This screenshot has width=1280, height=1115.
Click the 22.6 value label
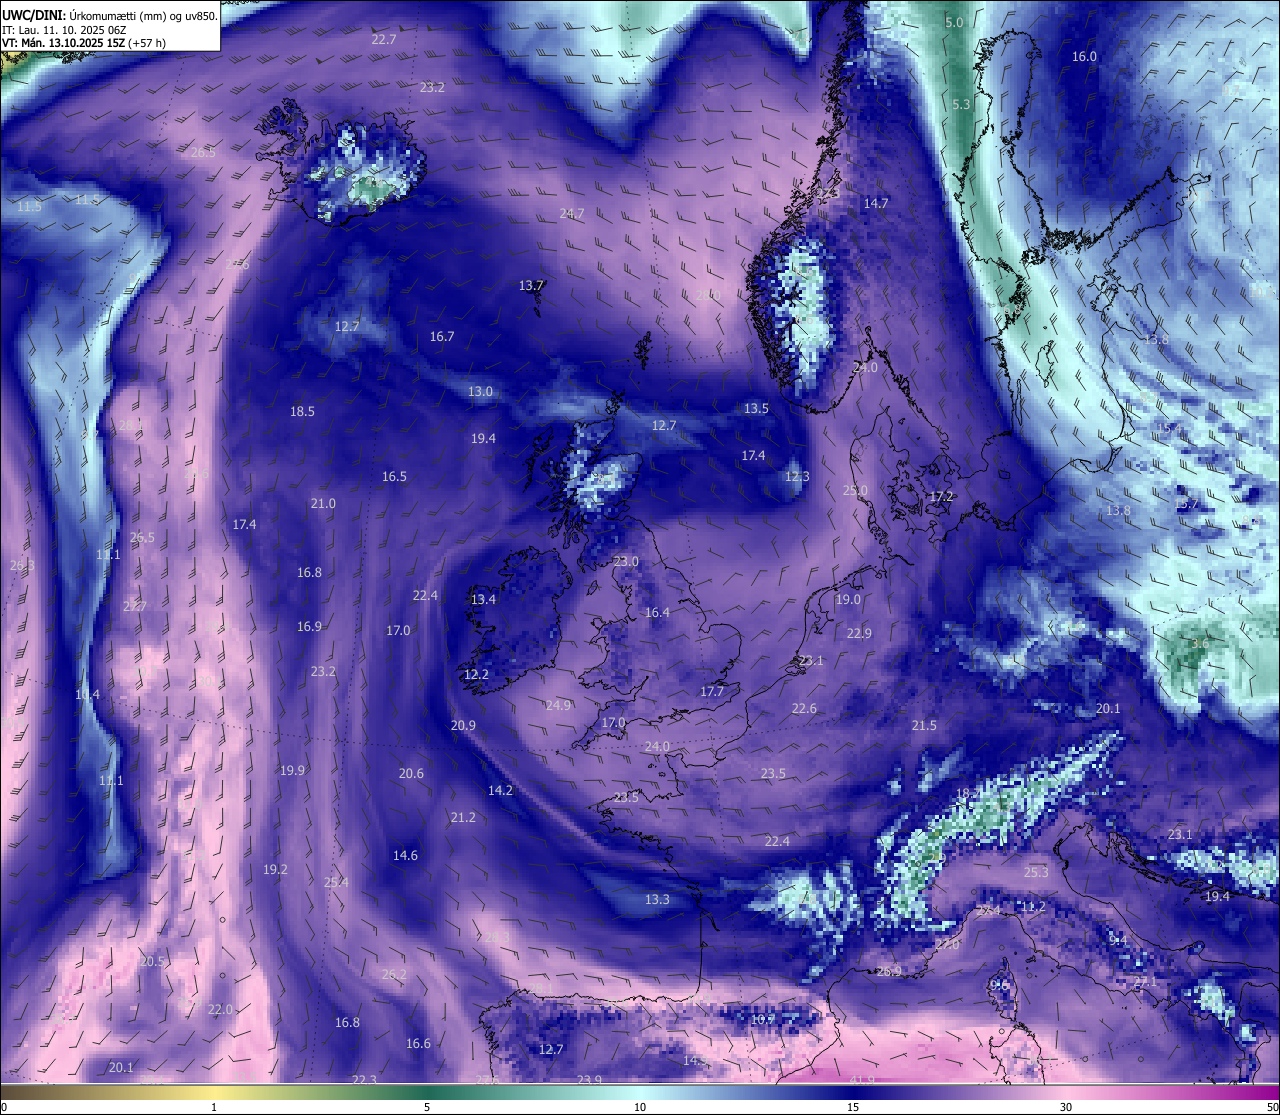[x=804, y=709]
